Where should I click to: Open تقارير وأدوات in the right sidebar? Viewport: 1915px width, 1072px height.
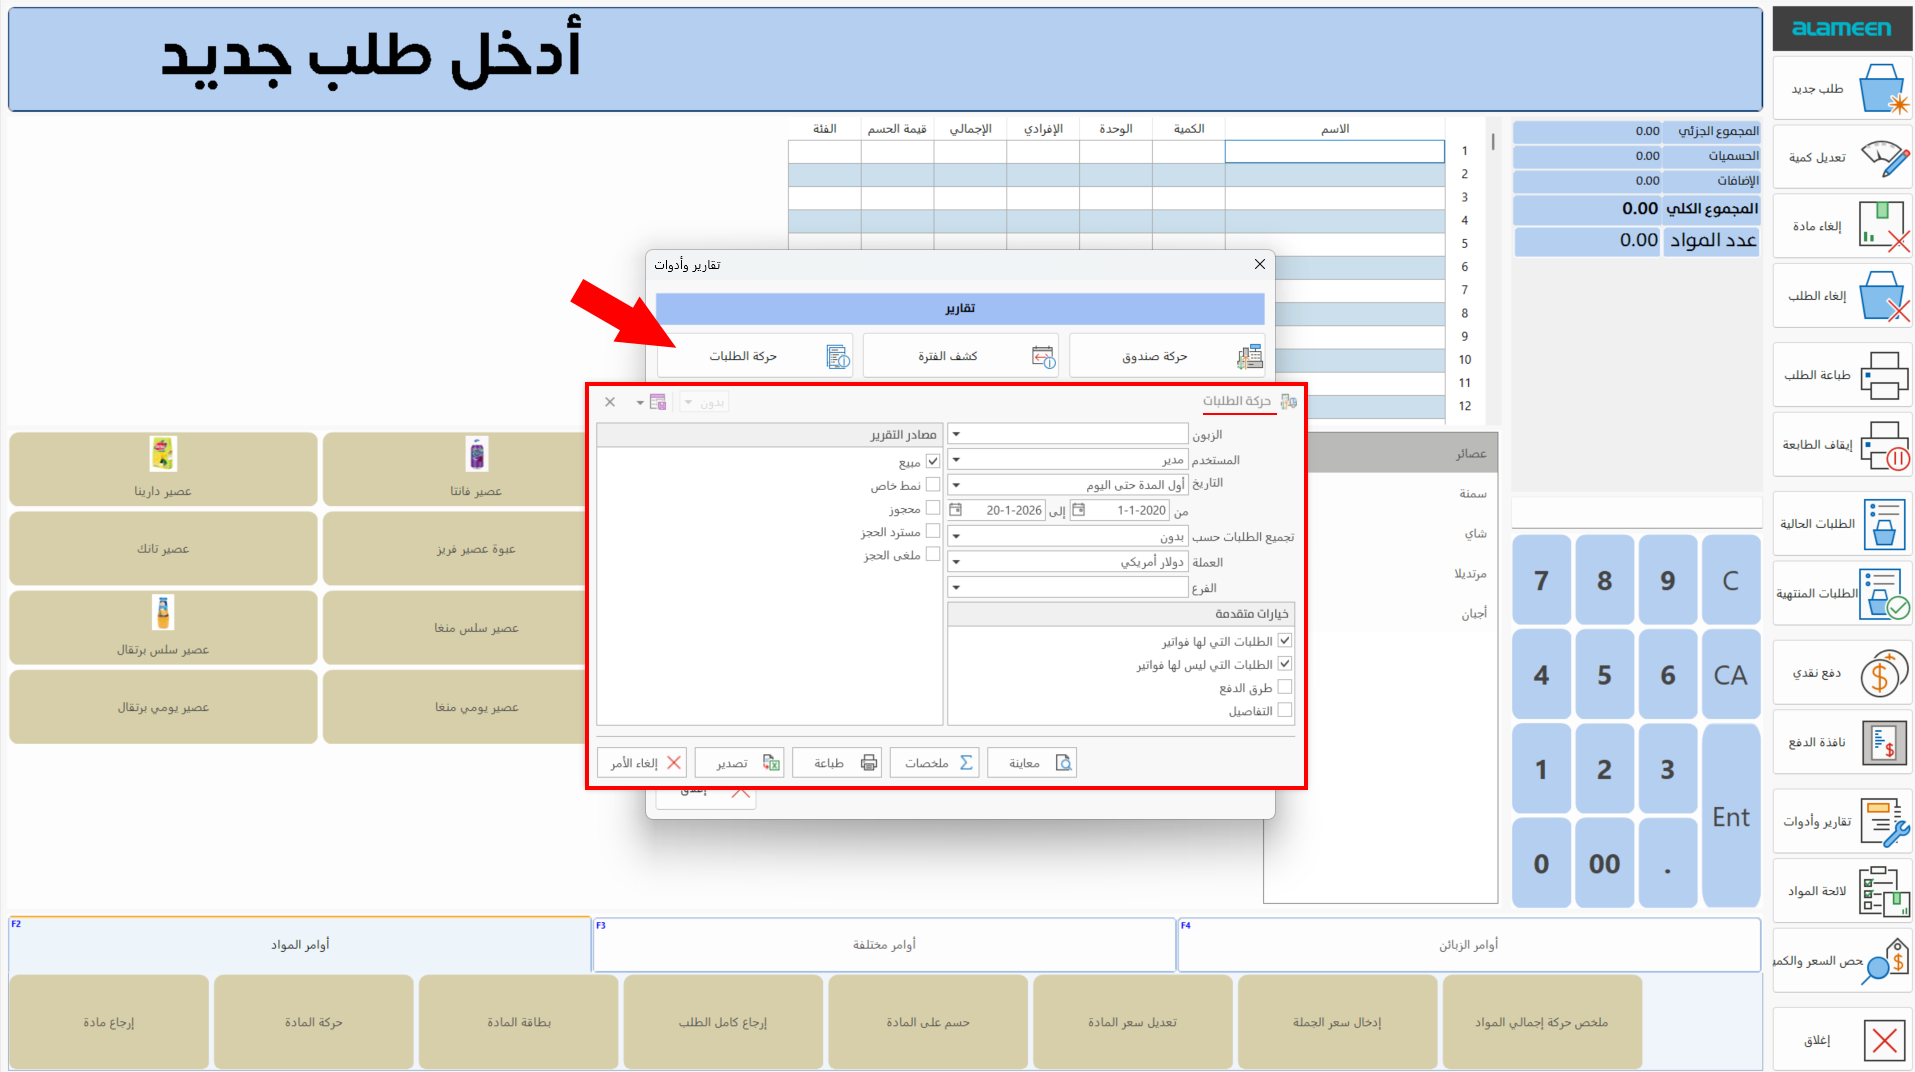1842,821
